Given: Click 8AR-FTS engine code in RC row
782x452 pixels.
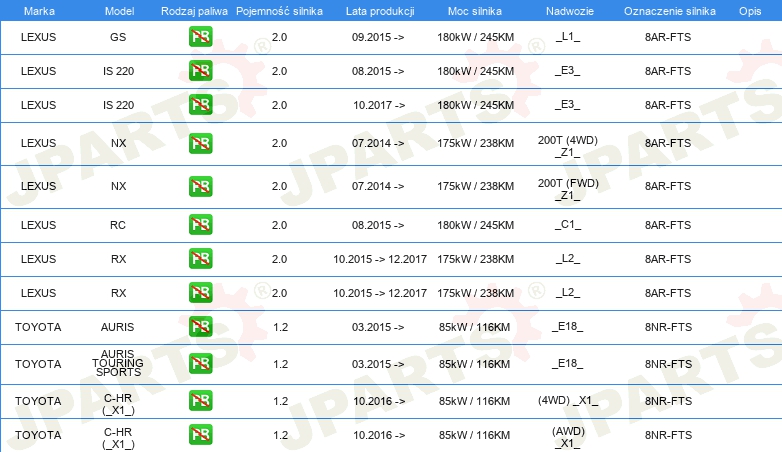Looking at the screenshot, I should click(668, 225).
